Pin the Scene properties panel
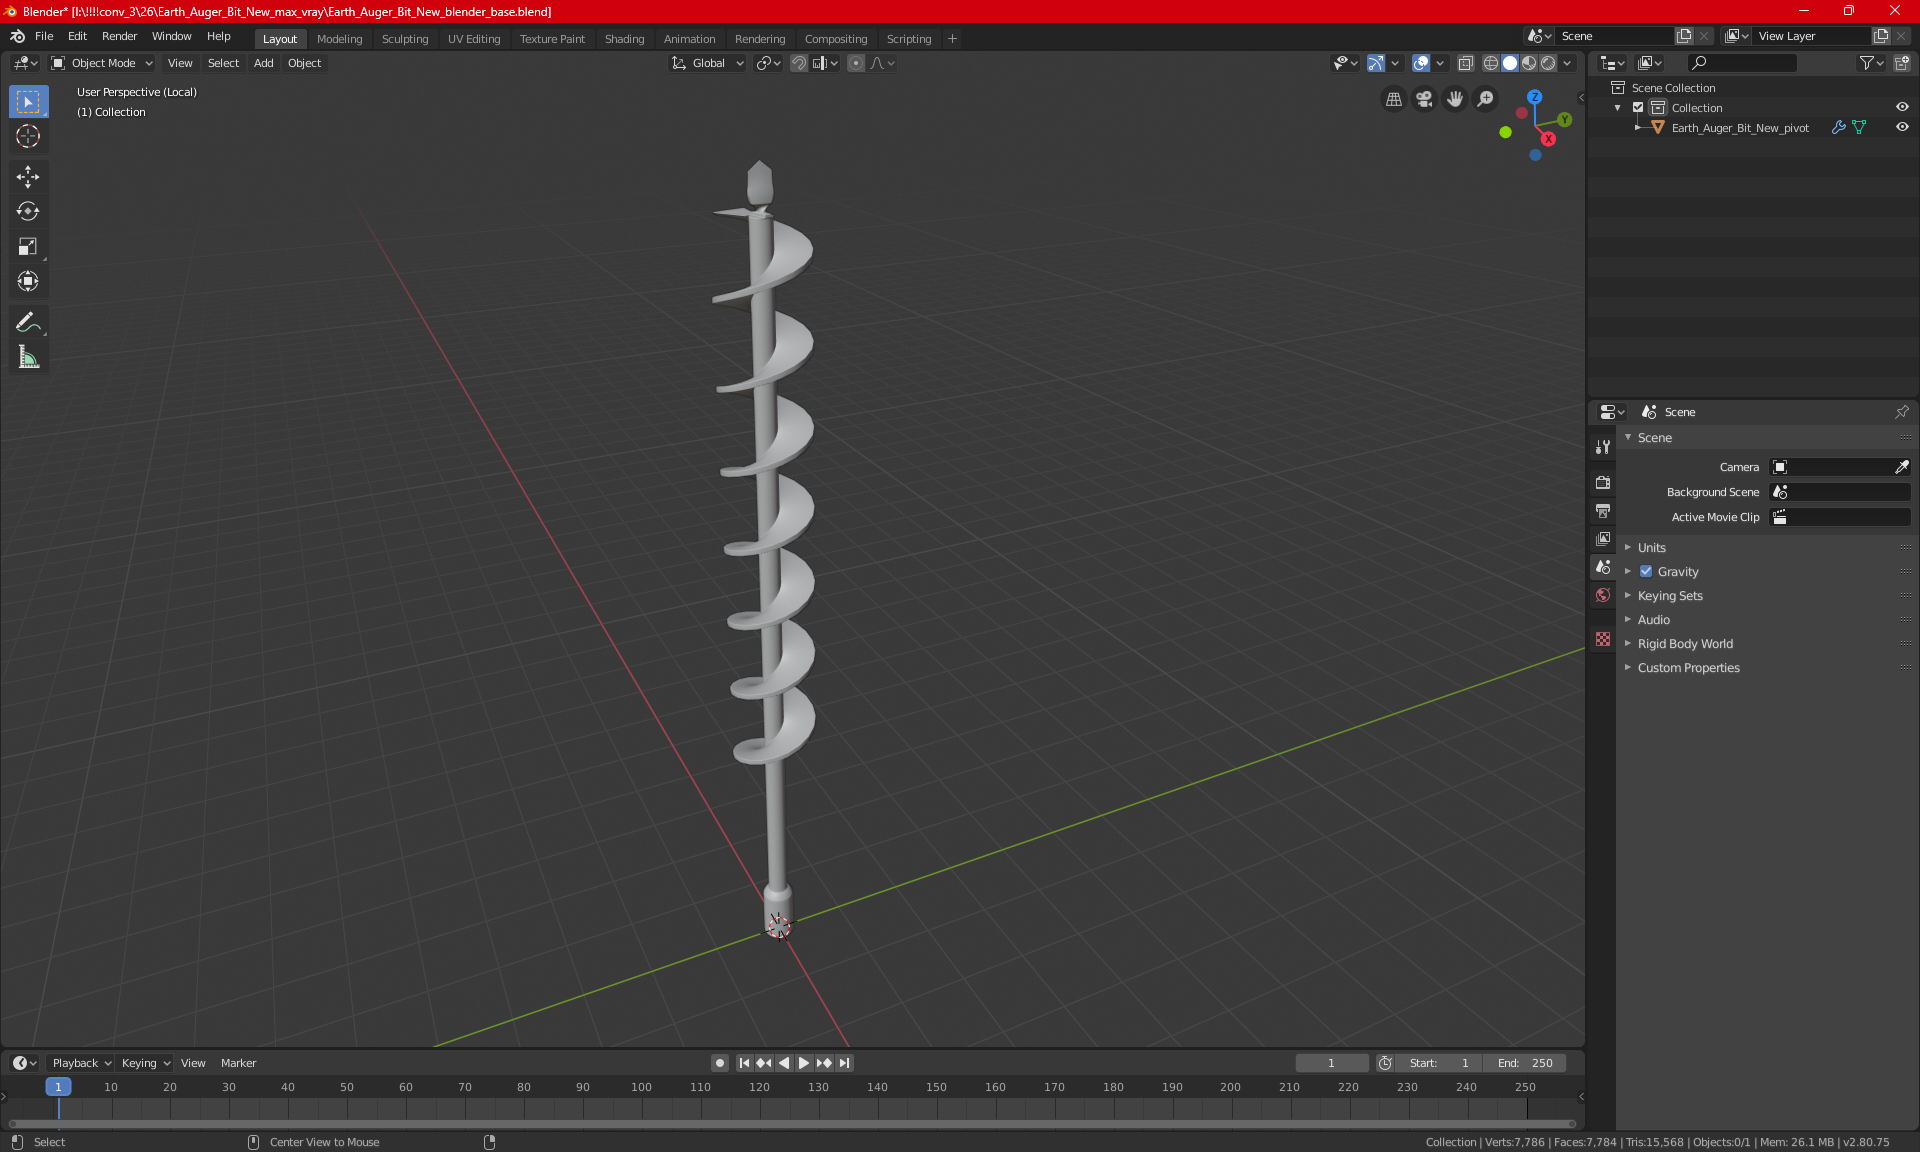Viewport: 1920px width, 1152px height. tap(1901, 412)
